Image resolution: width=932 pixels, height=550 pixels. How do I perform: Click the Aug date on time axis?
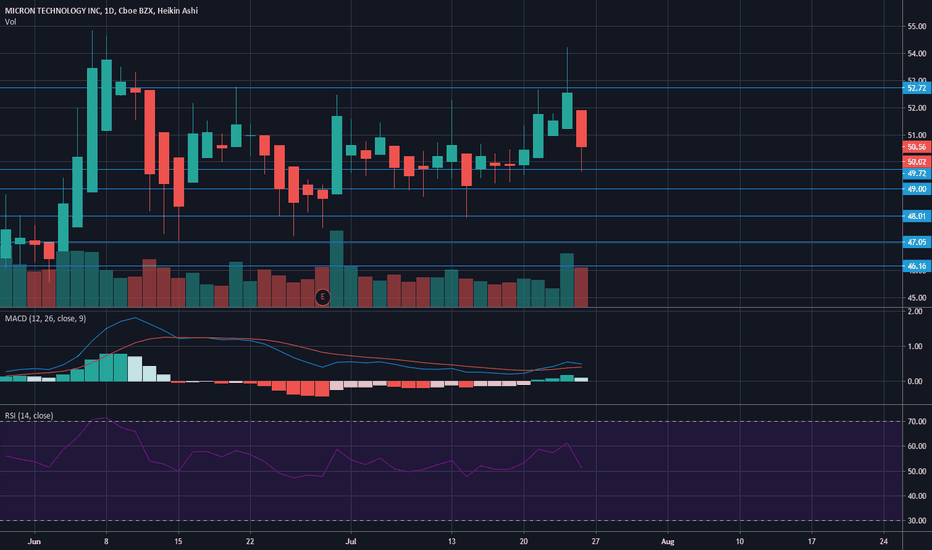coord(667,542)
